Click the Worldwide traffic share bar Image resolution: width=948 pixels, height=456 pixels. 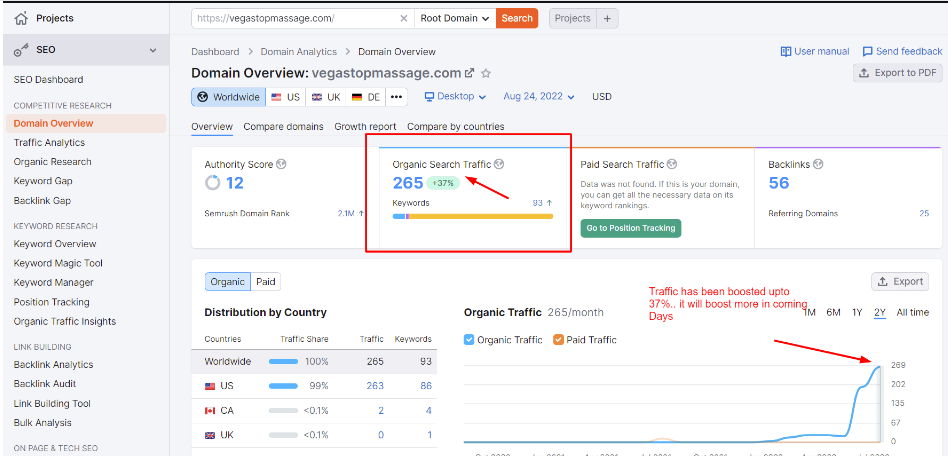(284, 362)
